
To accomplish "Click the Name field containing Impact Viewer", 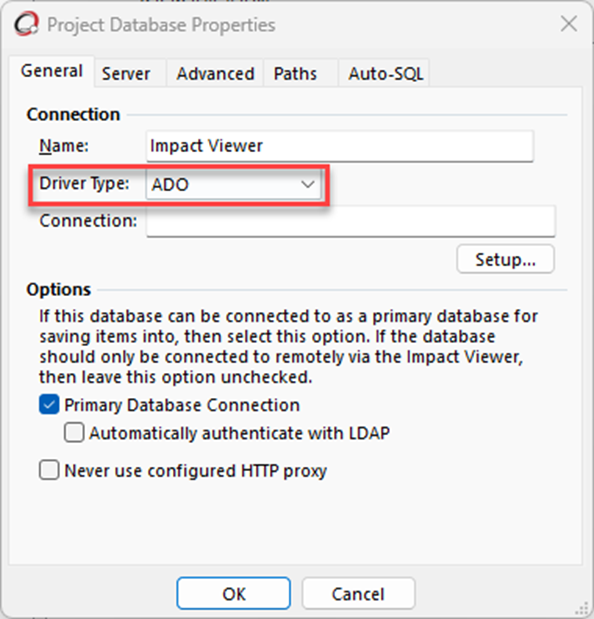I will (x=340, y=146).
